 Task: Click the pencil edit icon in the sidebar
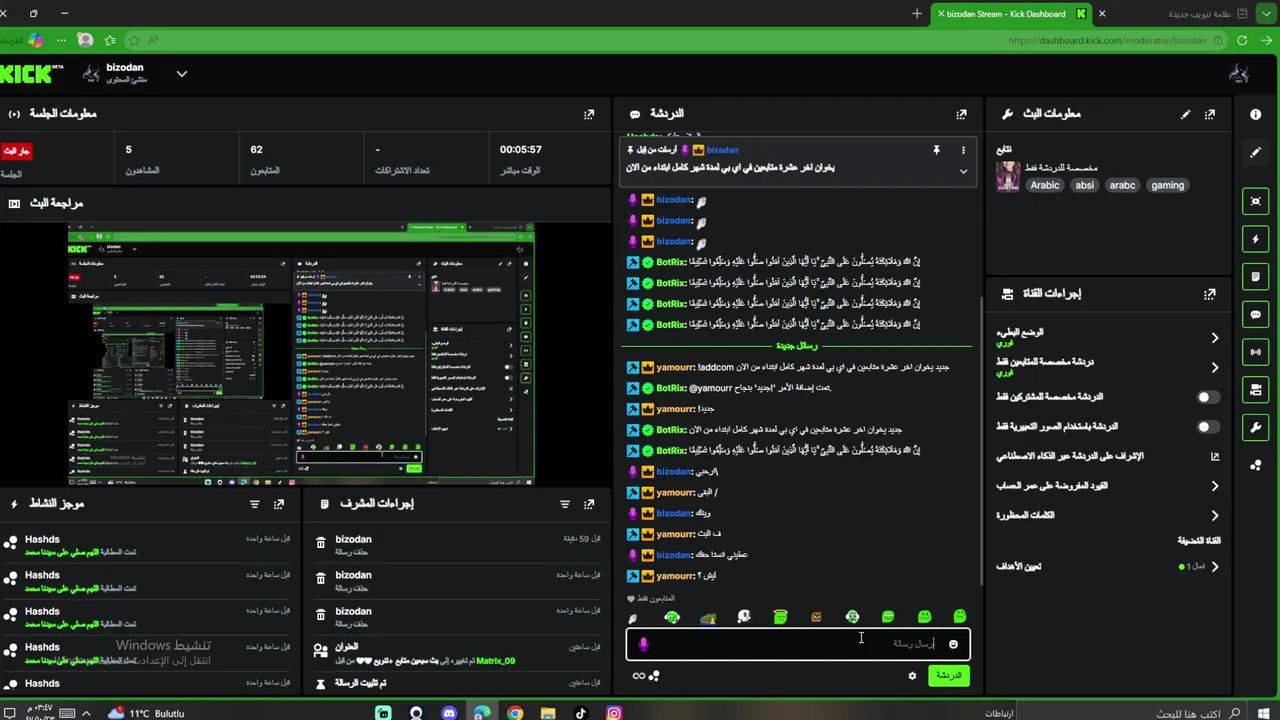tap(1256, 153)
